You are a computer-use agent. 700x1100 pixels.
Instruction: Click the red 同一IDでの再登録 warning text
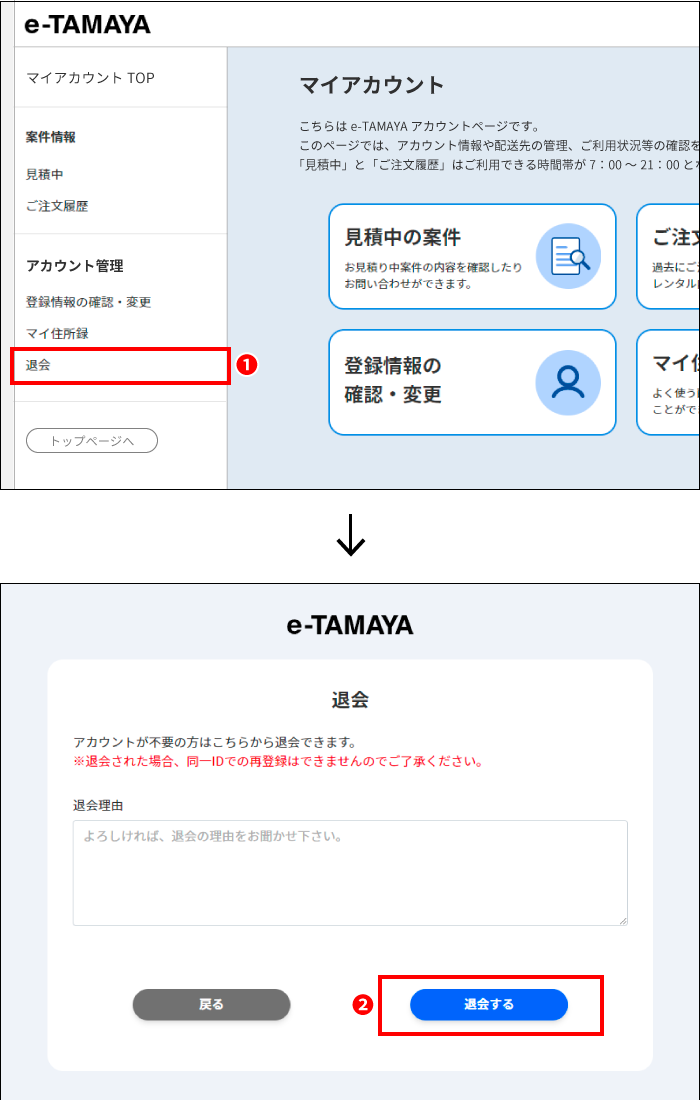pos(278,762)
